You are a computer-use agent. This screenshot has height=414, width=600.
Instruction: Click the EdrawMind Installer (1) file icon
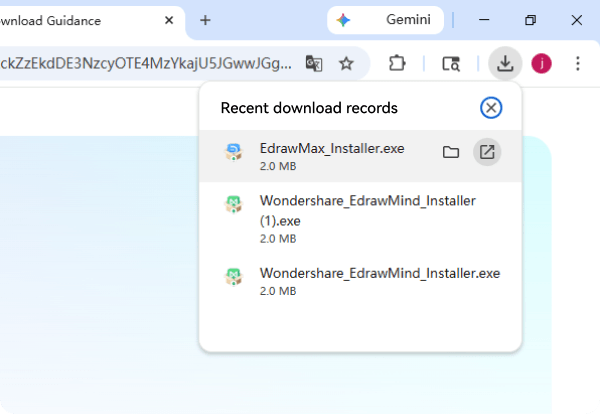click(x=233, y=204)
